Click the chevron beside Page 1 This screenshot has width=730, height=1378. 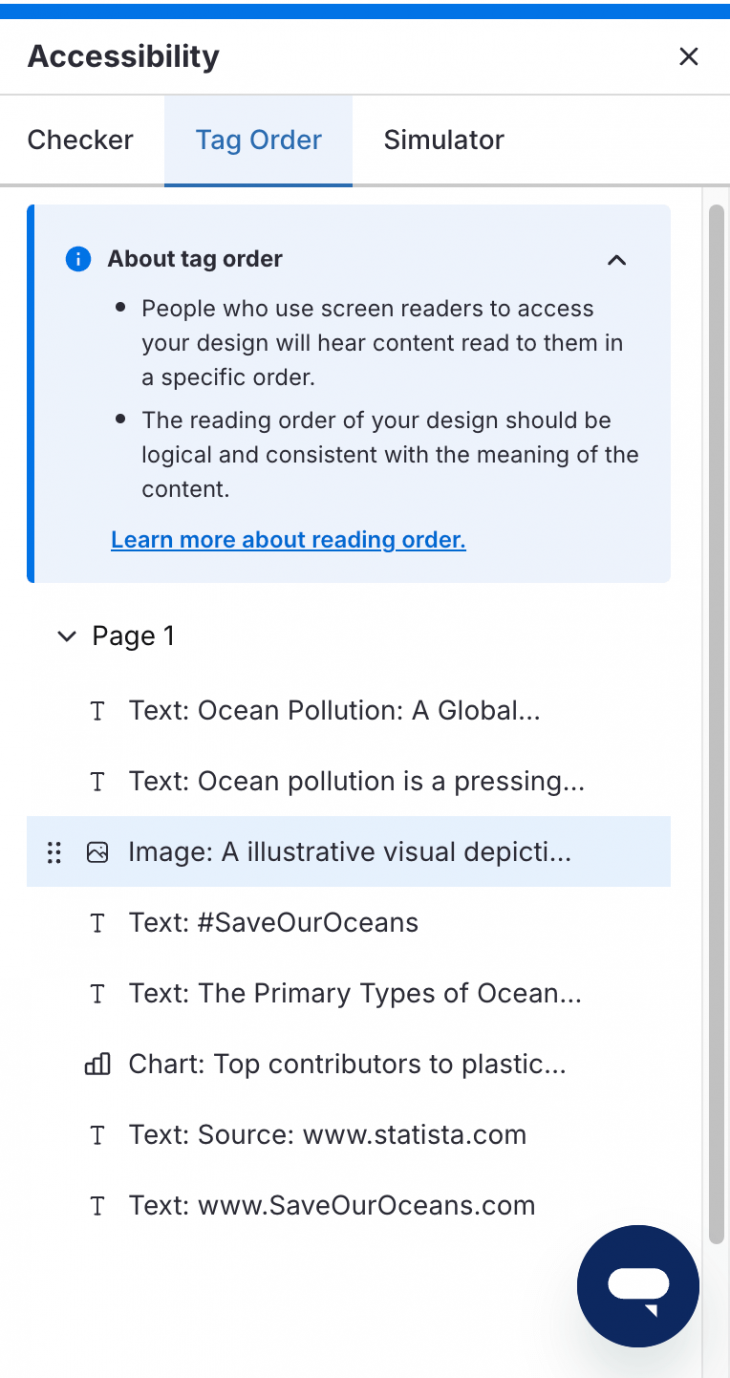(66, 635)
